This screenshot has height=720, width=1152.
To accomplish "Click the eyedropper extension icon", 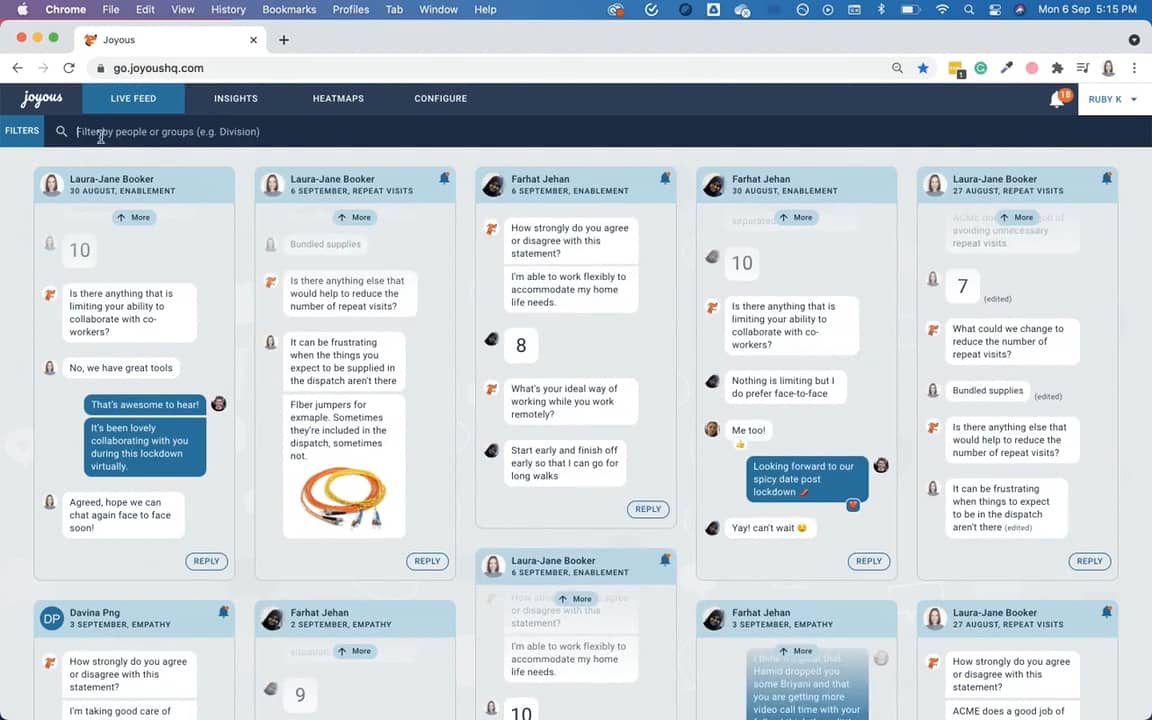I will tap(1007, 68).
